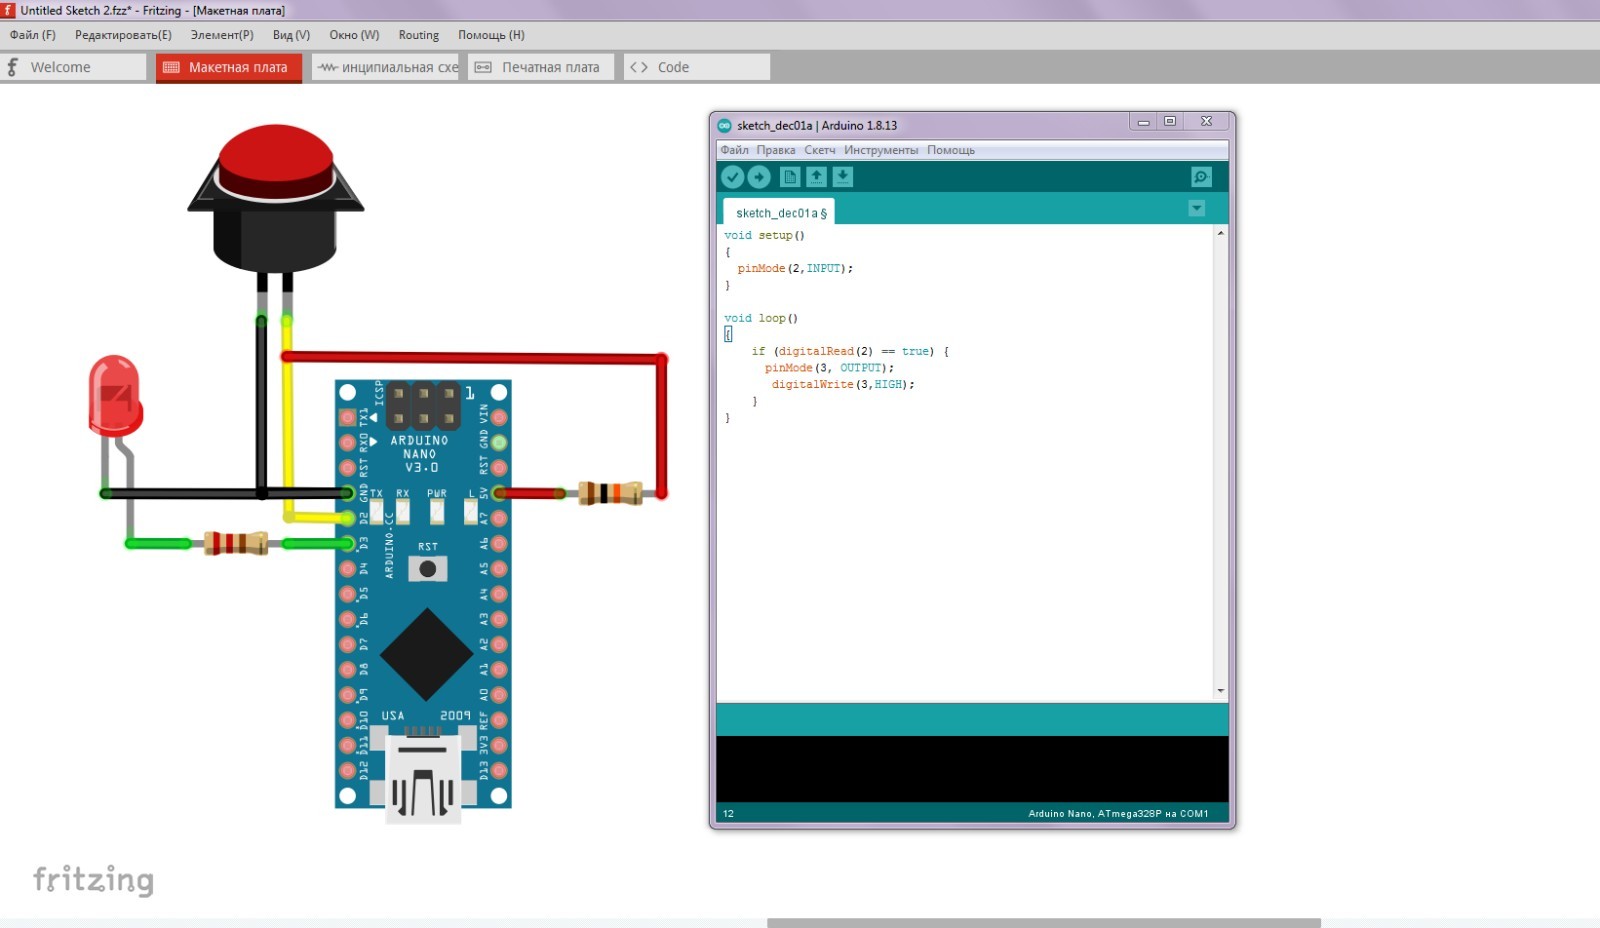Switch to the Welcome tab
The height and width of the screenshot is (928, 1600).
click(x=73, y=67)
